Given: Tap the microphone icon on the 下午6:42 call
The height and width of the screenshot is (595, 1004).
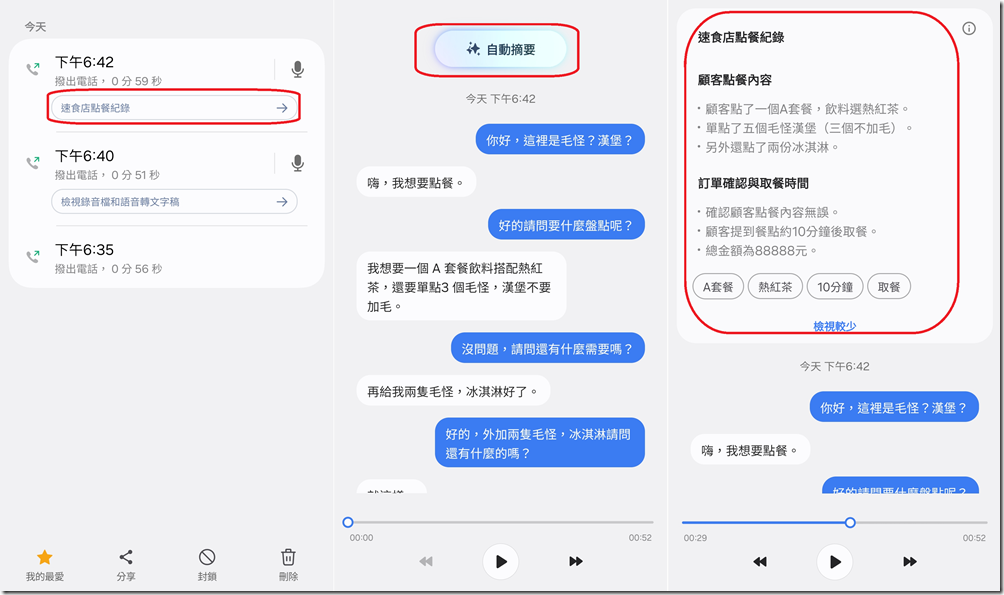Looking at the screenshot, I should tap(297, 69).
